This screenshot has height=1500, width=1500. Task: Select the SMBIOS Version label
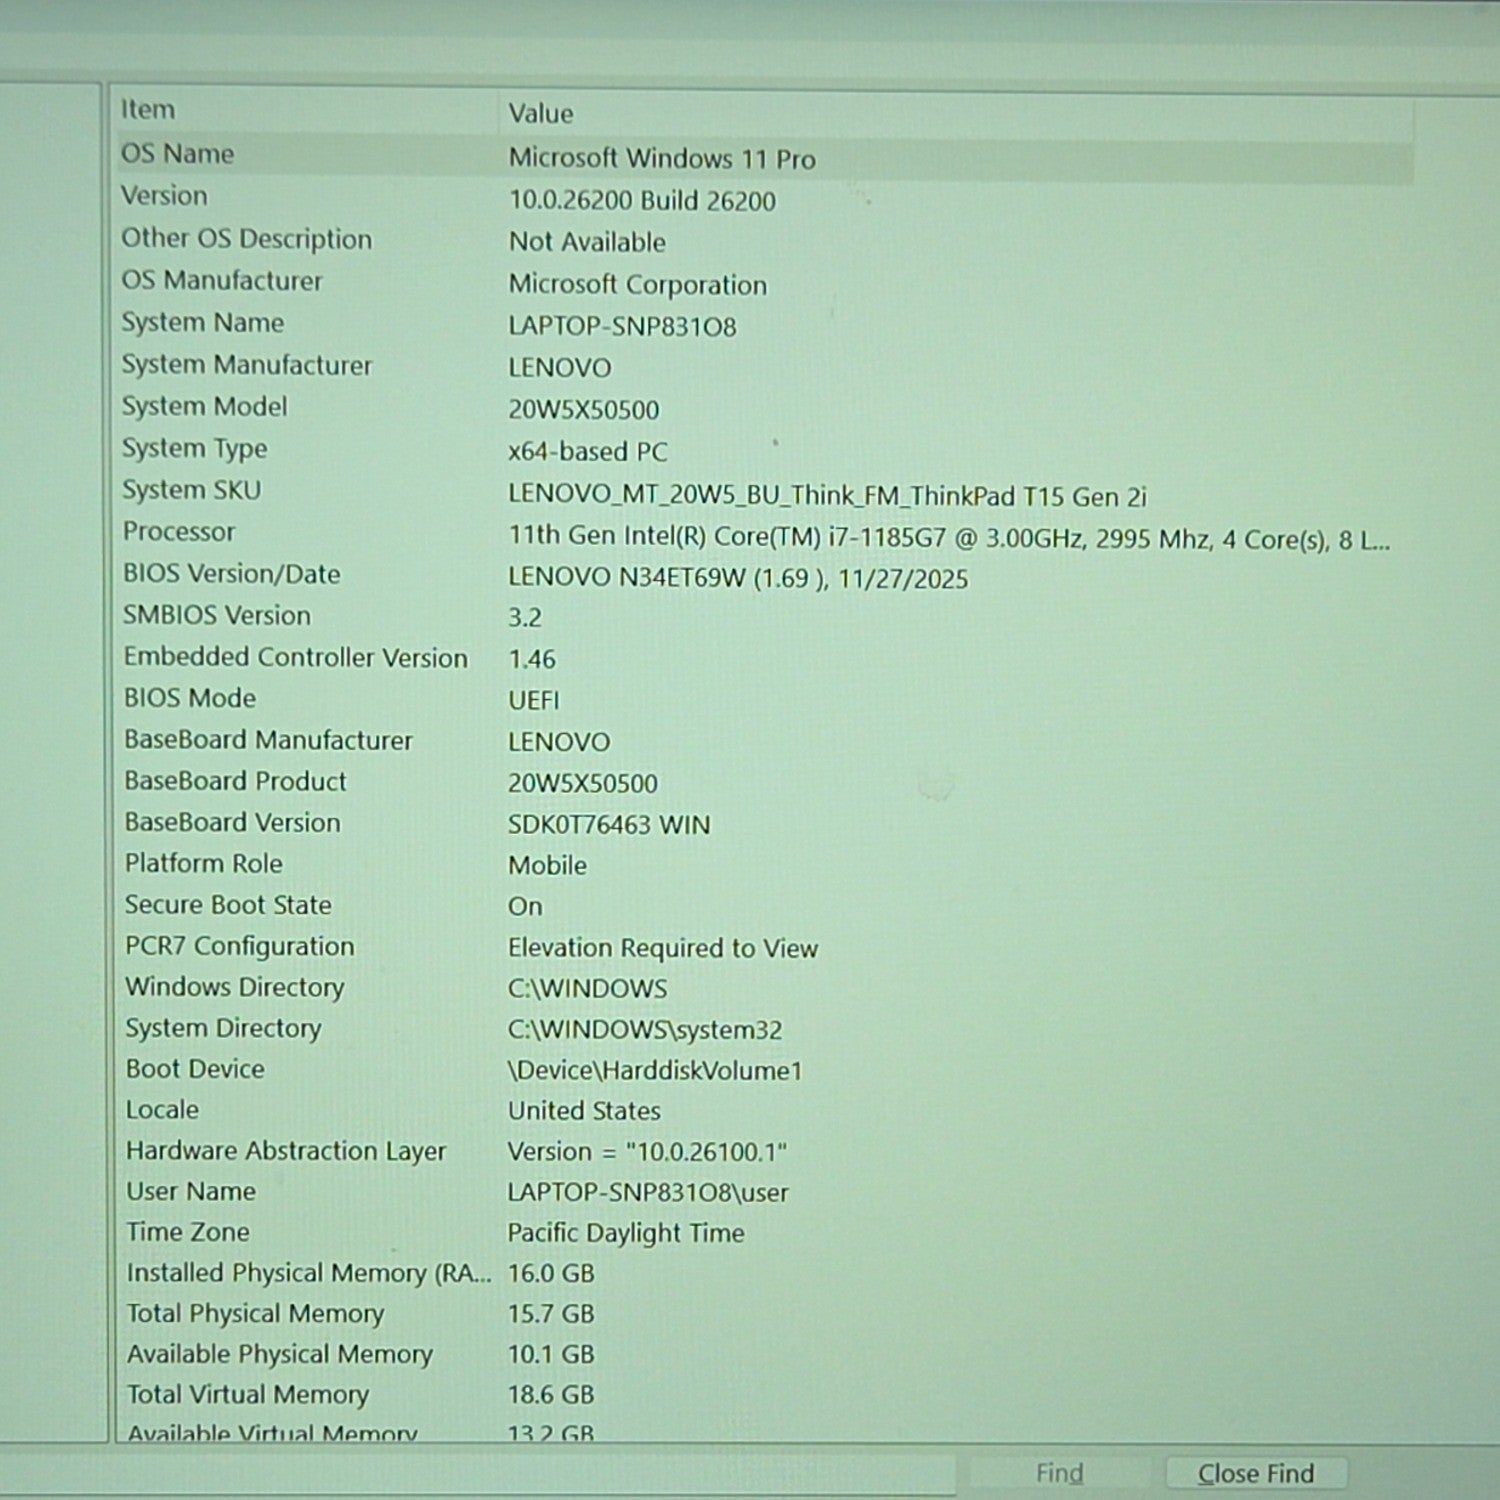click(x=217, y=615)
